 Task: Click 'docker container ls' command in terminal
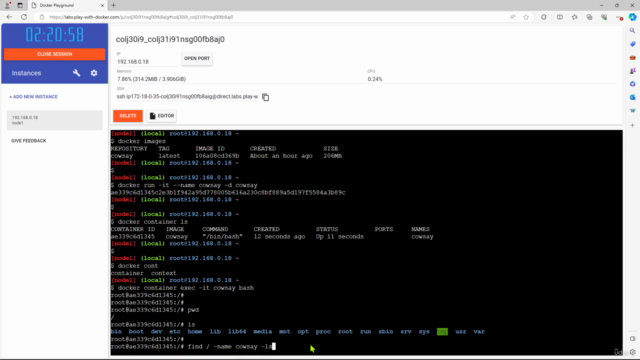[x=149, y=222]
